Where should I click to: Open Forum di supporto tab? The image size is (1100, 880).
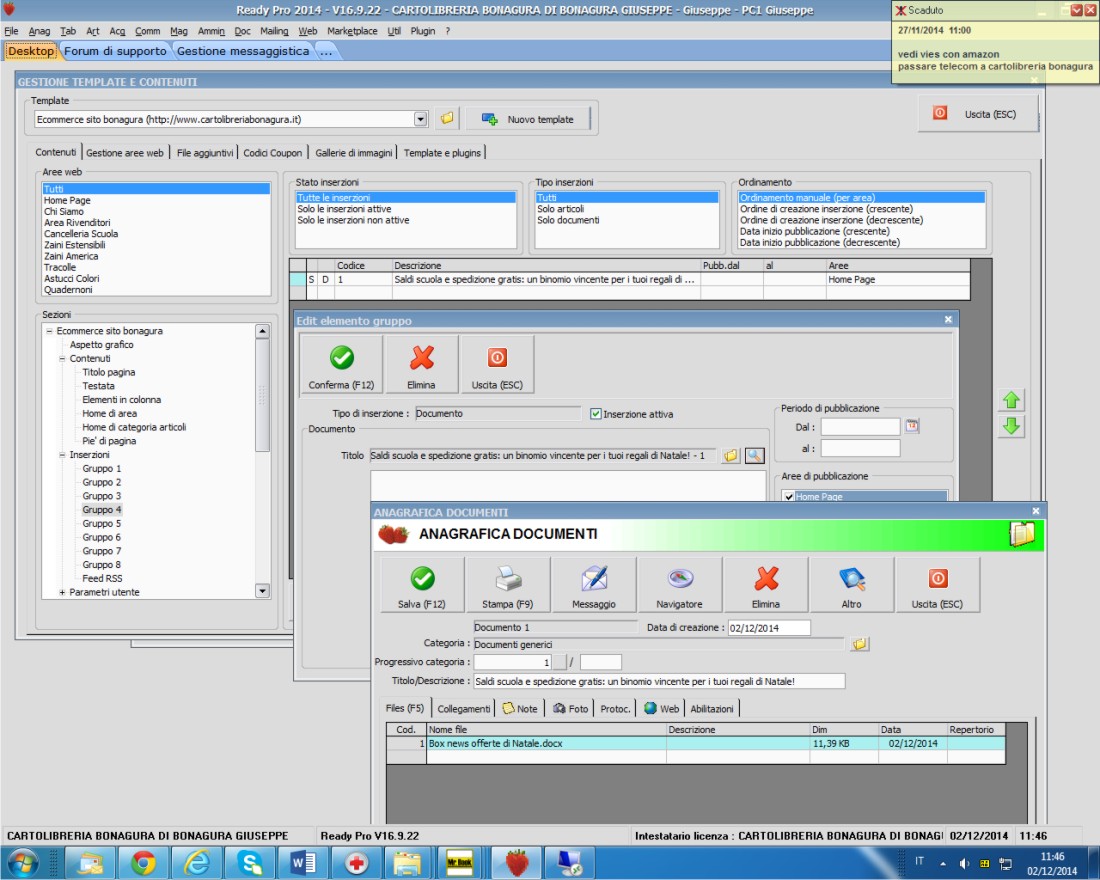[x=115, y=51]
